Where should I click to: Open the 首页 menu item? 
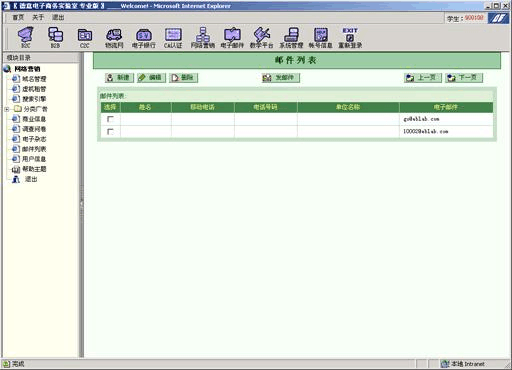[x=18, y=17]
